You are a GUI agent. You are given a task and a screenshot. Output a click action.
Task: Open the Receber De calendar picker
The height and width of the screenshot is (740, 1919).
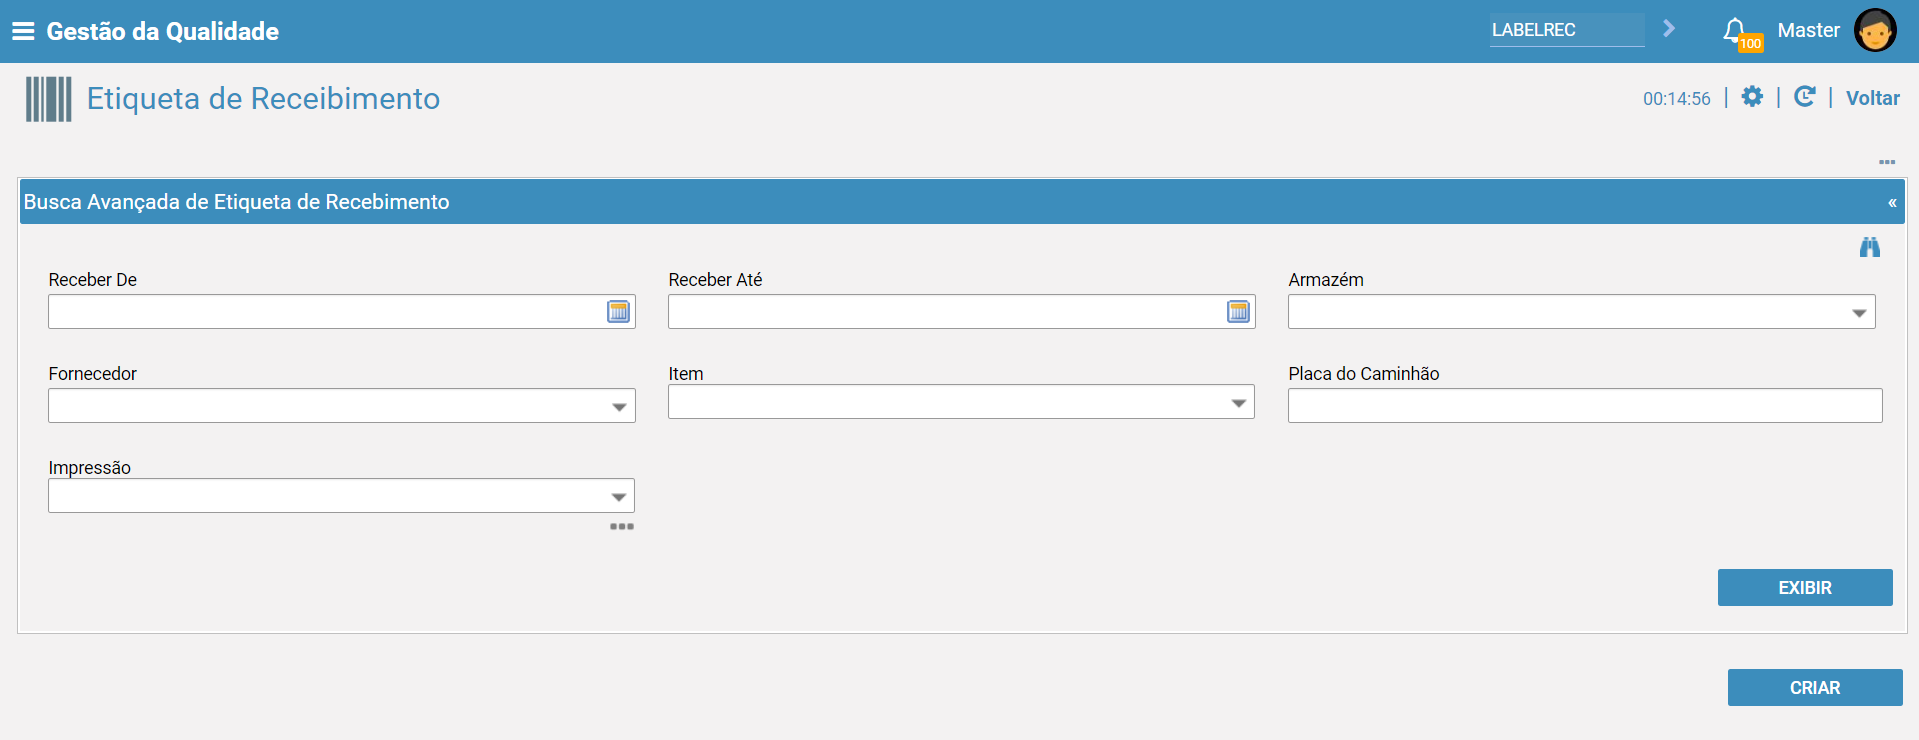[x=619, y=312]
